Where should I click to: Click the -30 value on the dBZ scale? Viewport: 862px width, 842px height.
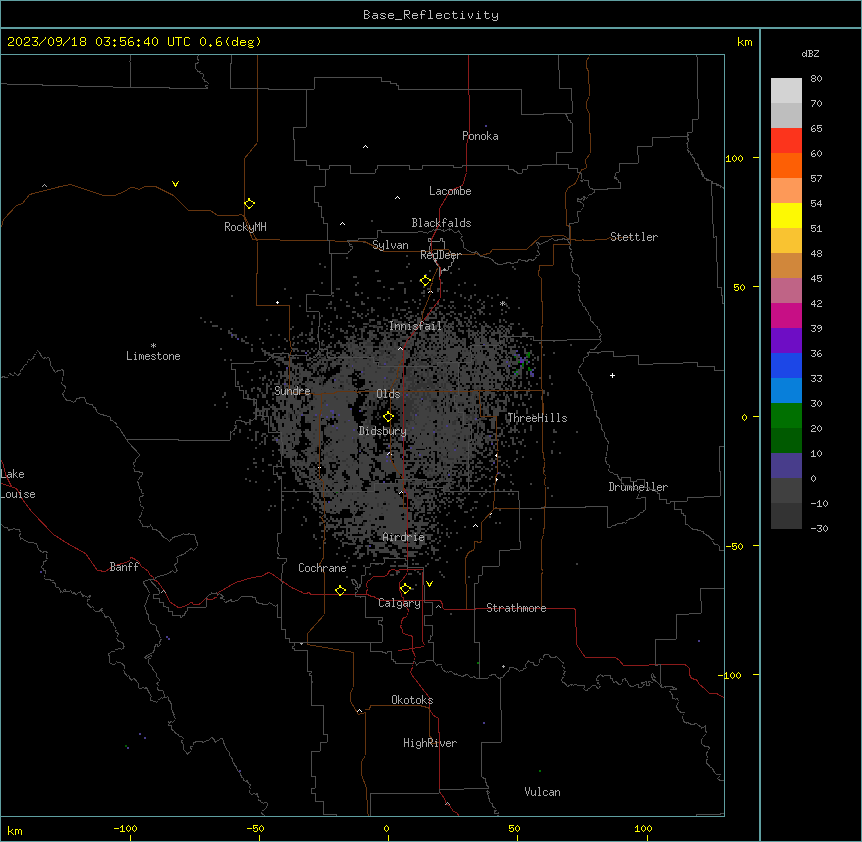[819, 528]
